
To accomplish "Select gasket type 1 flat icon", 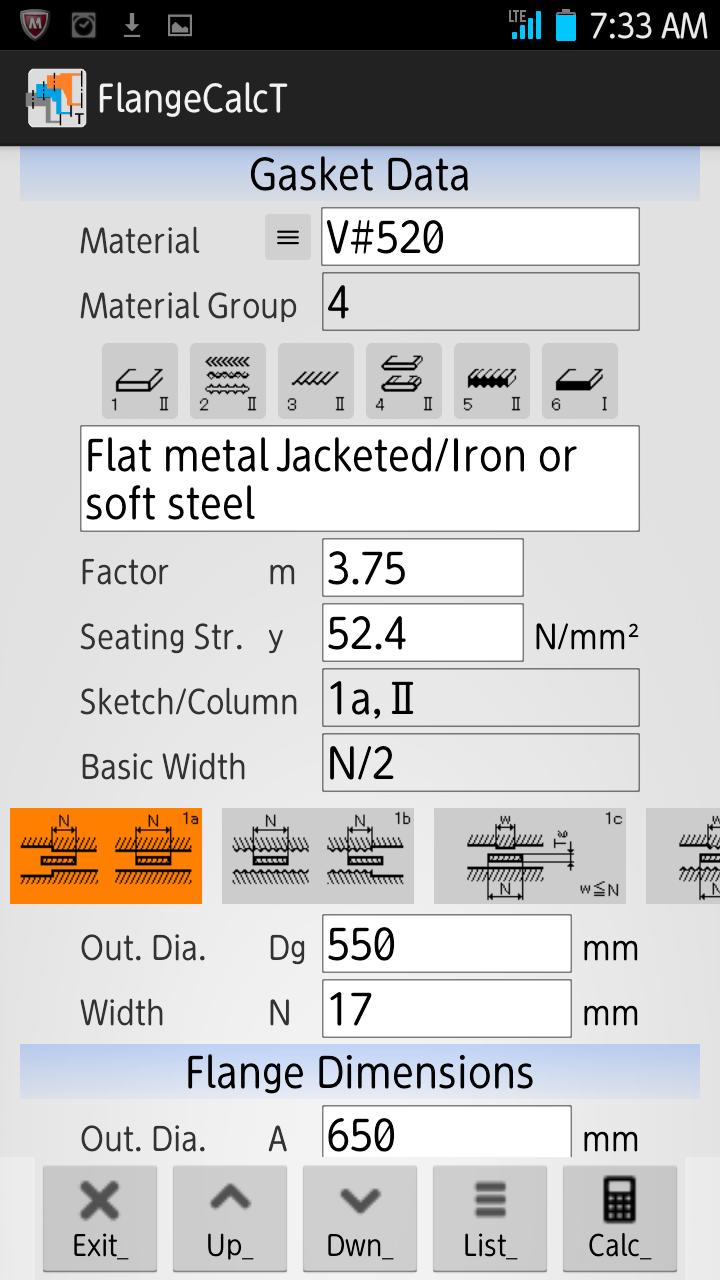I will point(140,381).
